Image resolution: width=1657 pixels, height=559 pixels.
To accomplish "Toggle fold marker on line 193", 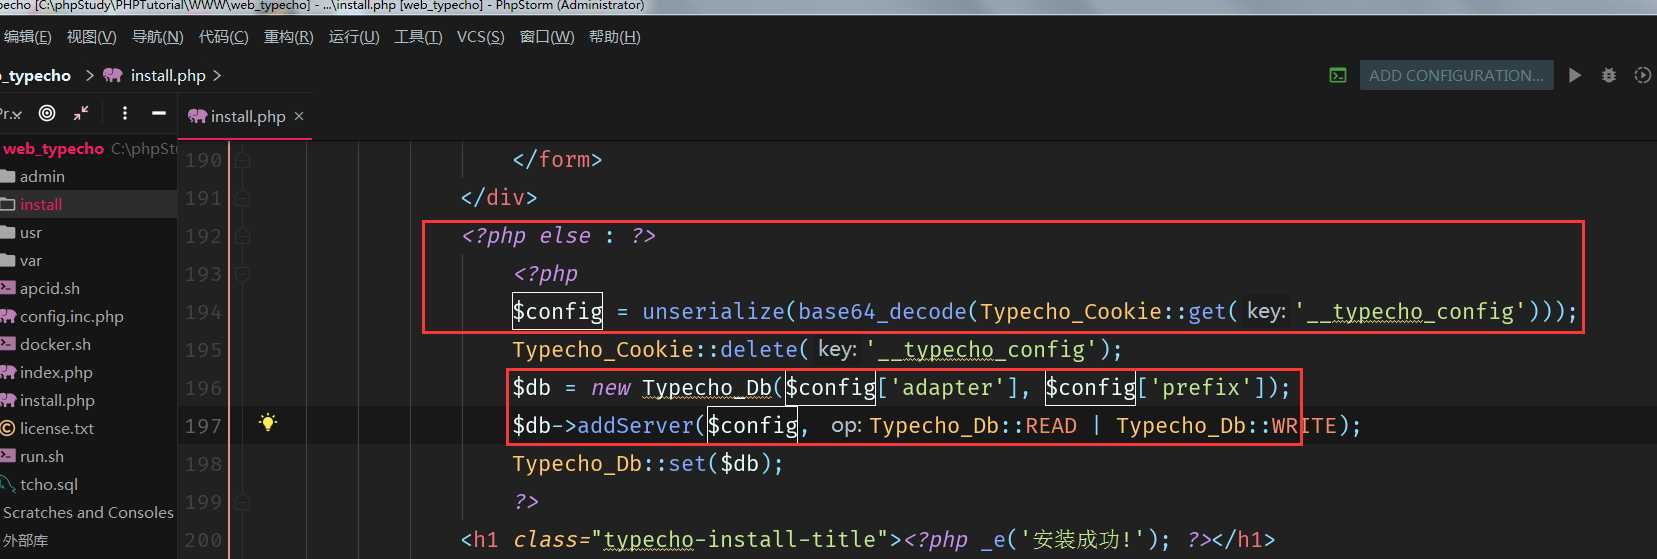I will click(242, 274).
